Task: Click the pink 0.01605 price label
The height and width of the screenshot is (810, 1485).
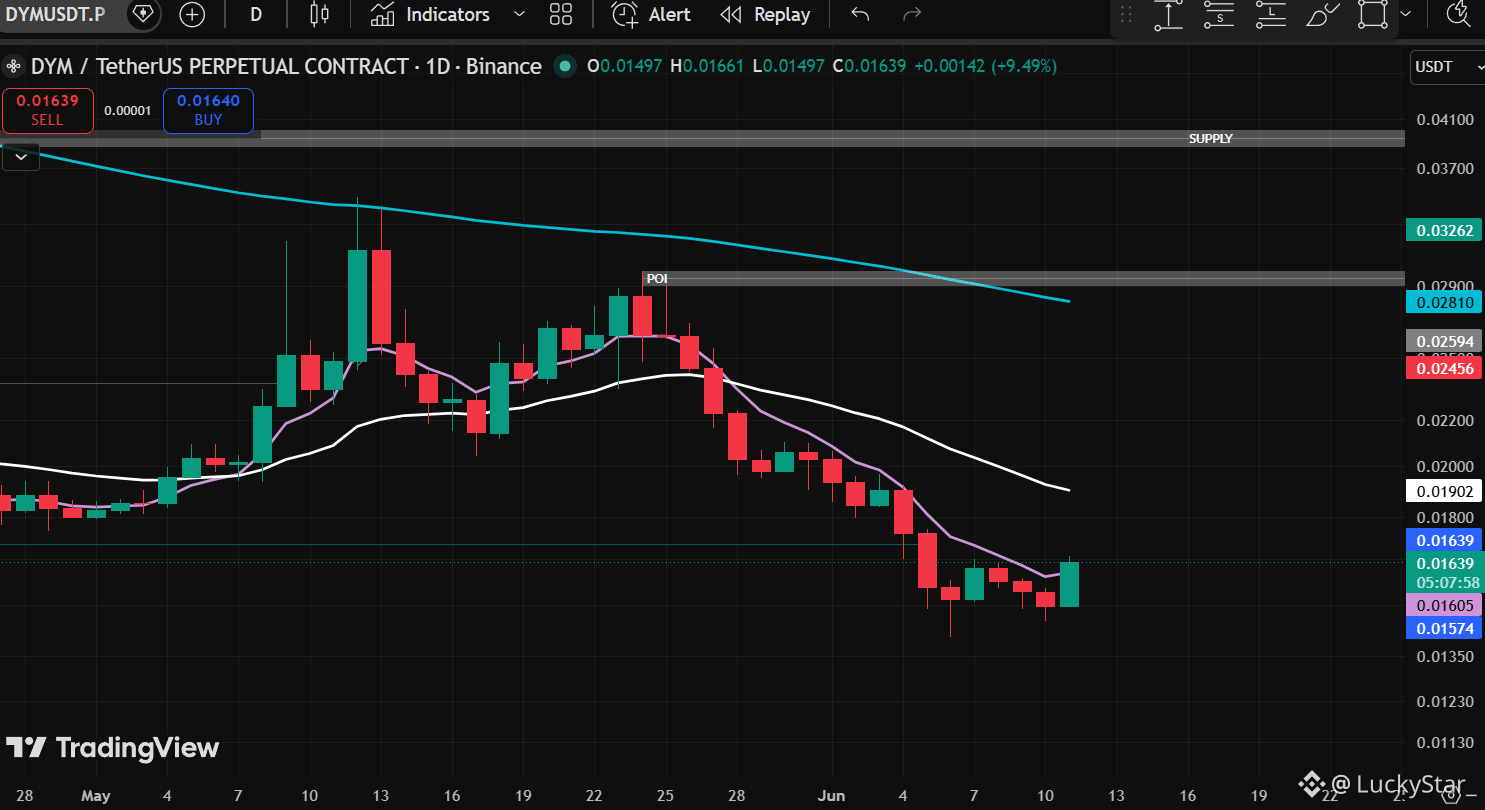Action: [x=1444, y=604]
